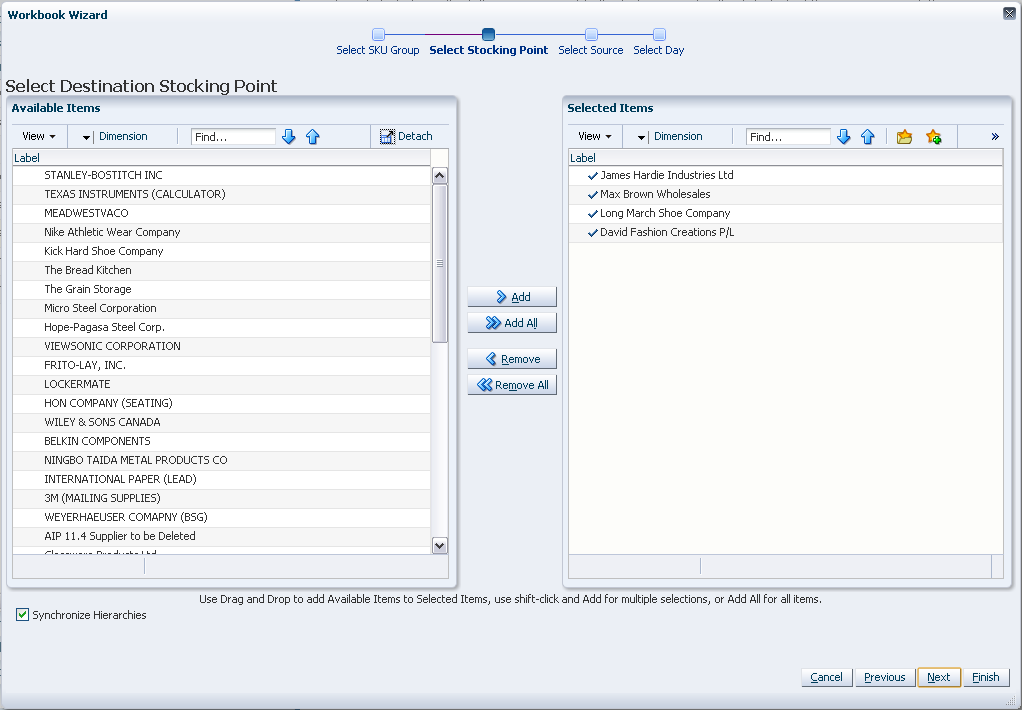
Task: Click the Next button
Action: coord(939,677)
